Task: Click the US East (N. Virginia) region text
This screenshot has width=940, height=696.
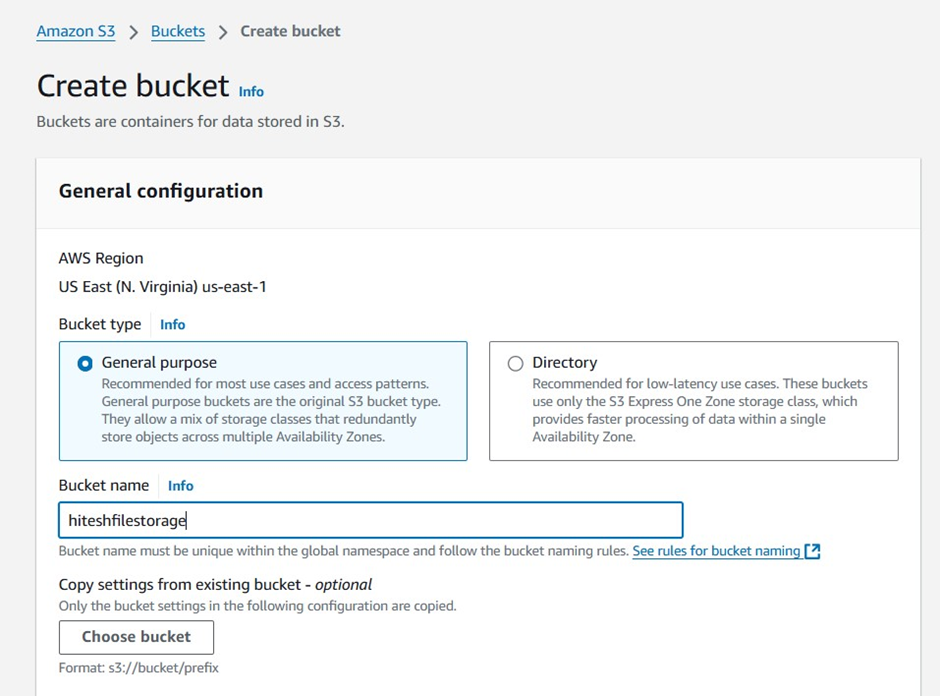Action: [x=162, y=287]
